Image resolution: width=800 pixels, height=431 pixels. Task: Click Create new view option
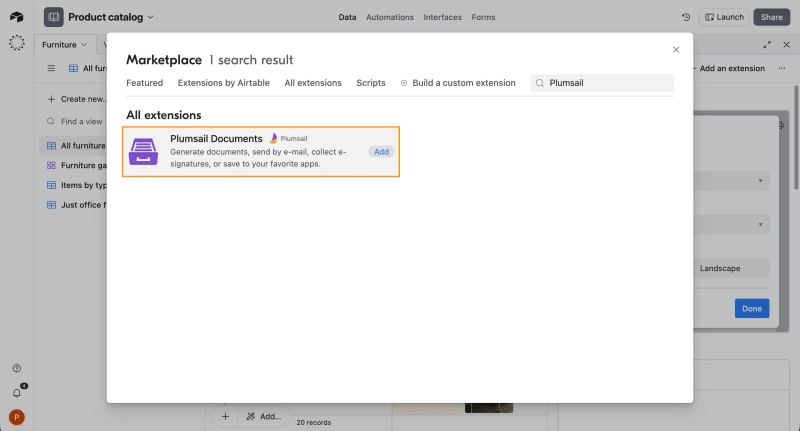pyautogui.click(x=77, y=99)
